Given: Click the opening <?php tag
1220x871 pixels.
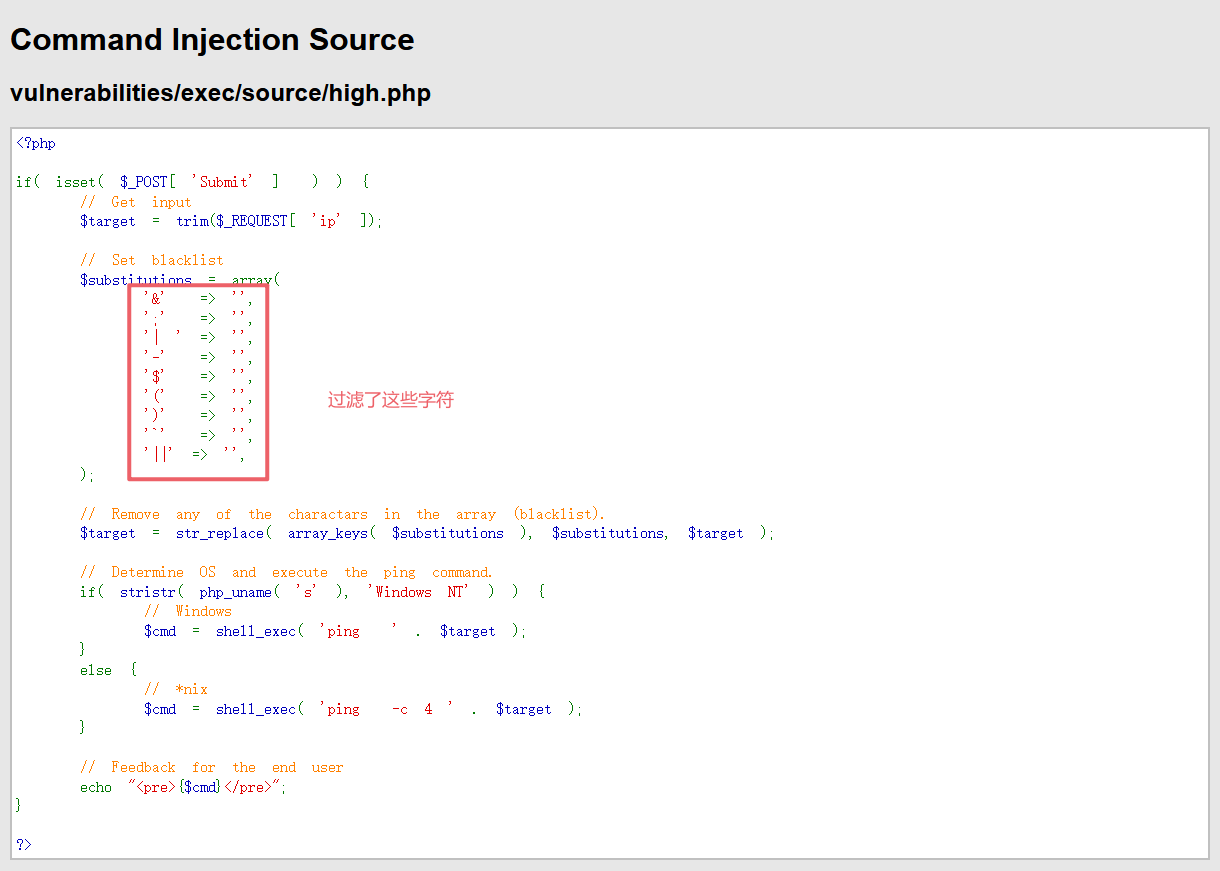Looking at the screenshot, I should (x=36, y=143).
